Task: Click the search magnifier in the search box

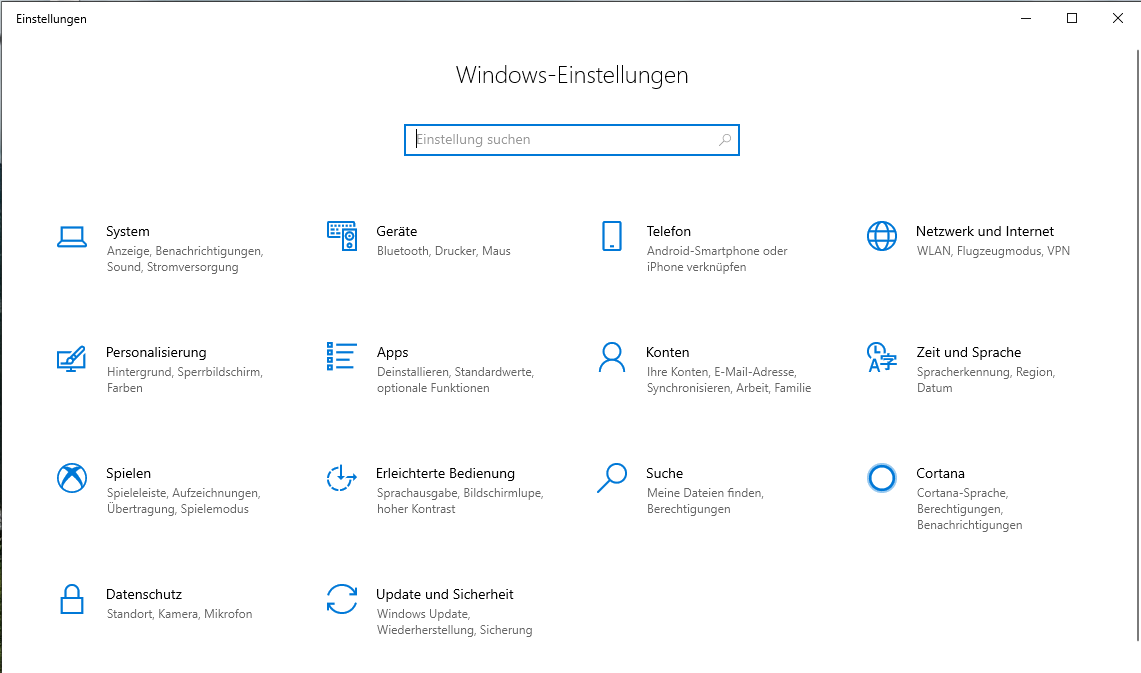Action: point(725,140)
